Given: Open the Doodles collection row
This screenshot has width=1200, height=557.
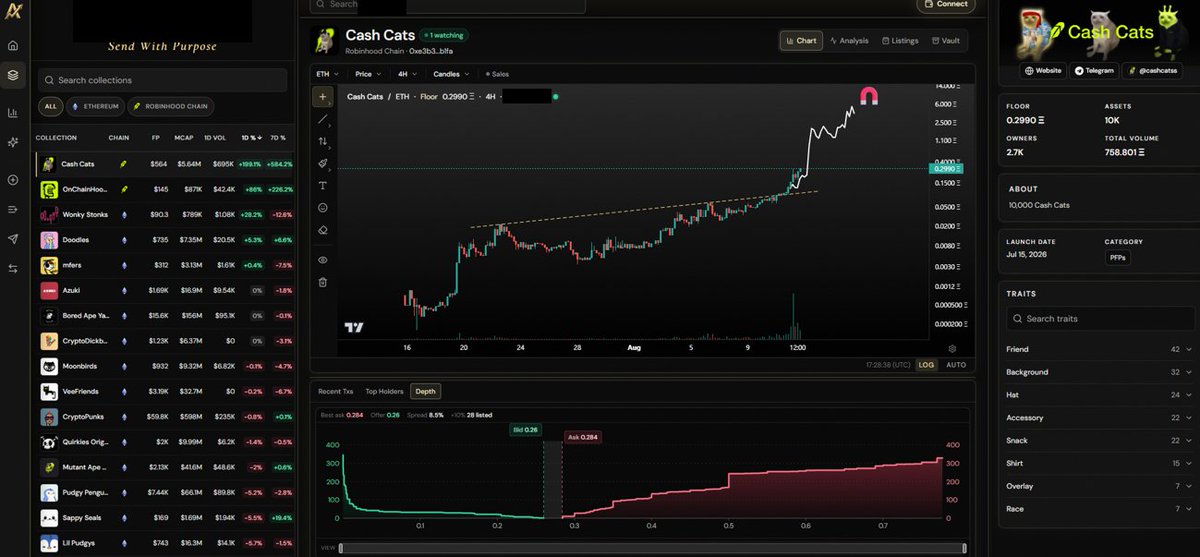Looking at the screenshot, I should [163, 240].
